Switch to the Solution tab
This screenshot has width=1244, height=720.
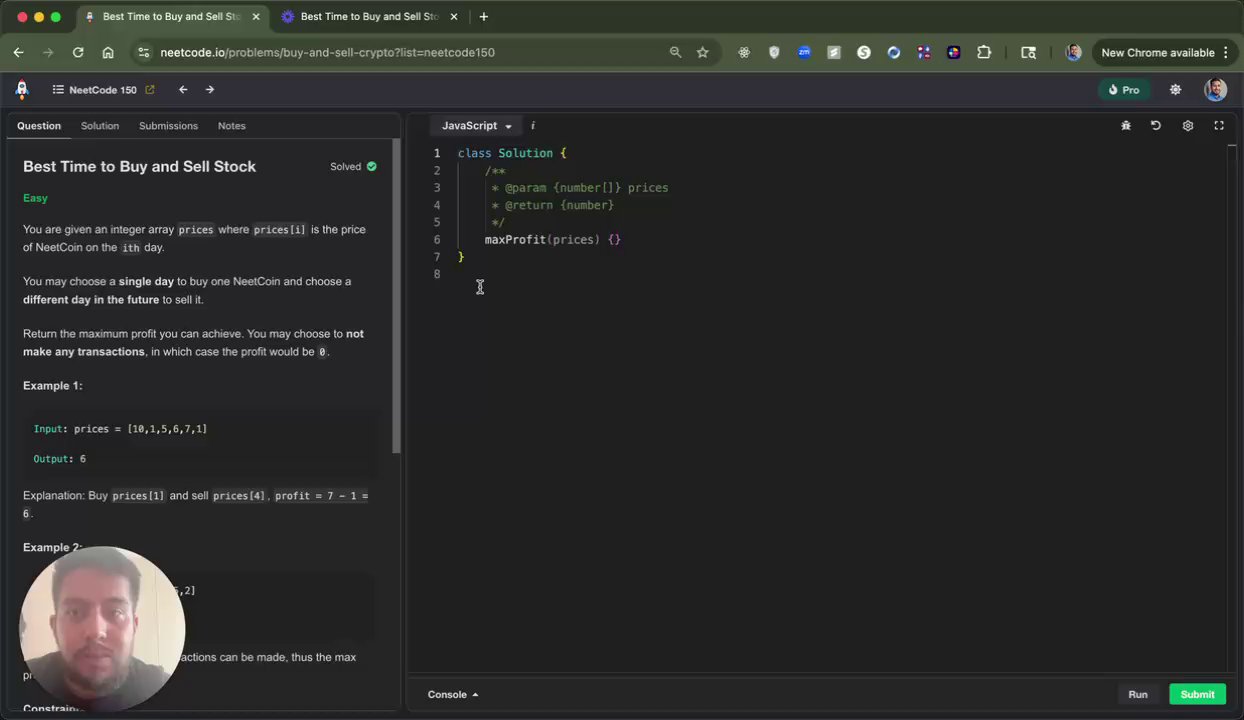point(100,126)
